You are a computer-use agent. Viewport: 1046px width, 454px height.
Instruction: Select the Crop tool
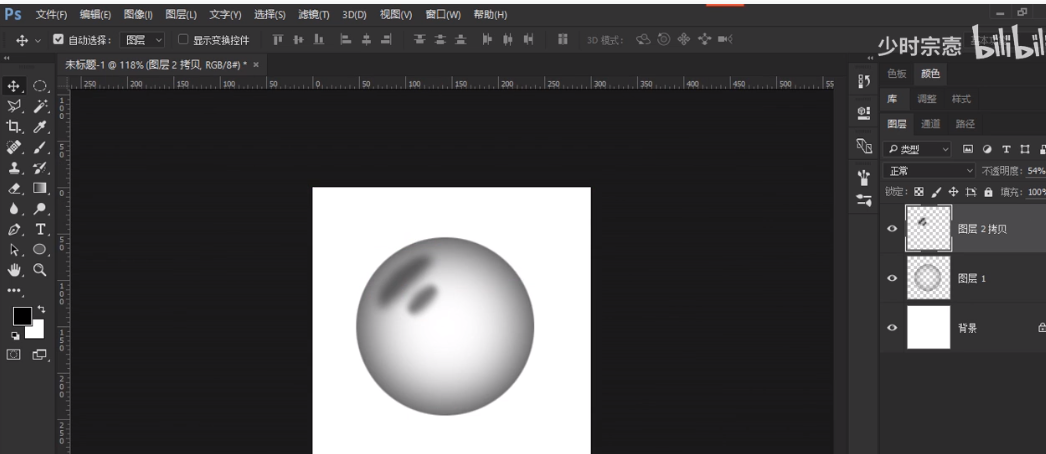[x=14, y=127]
